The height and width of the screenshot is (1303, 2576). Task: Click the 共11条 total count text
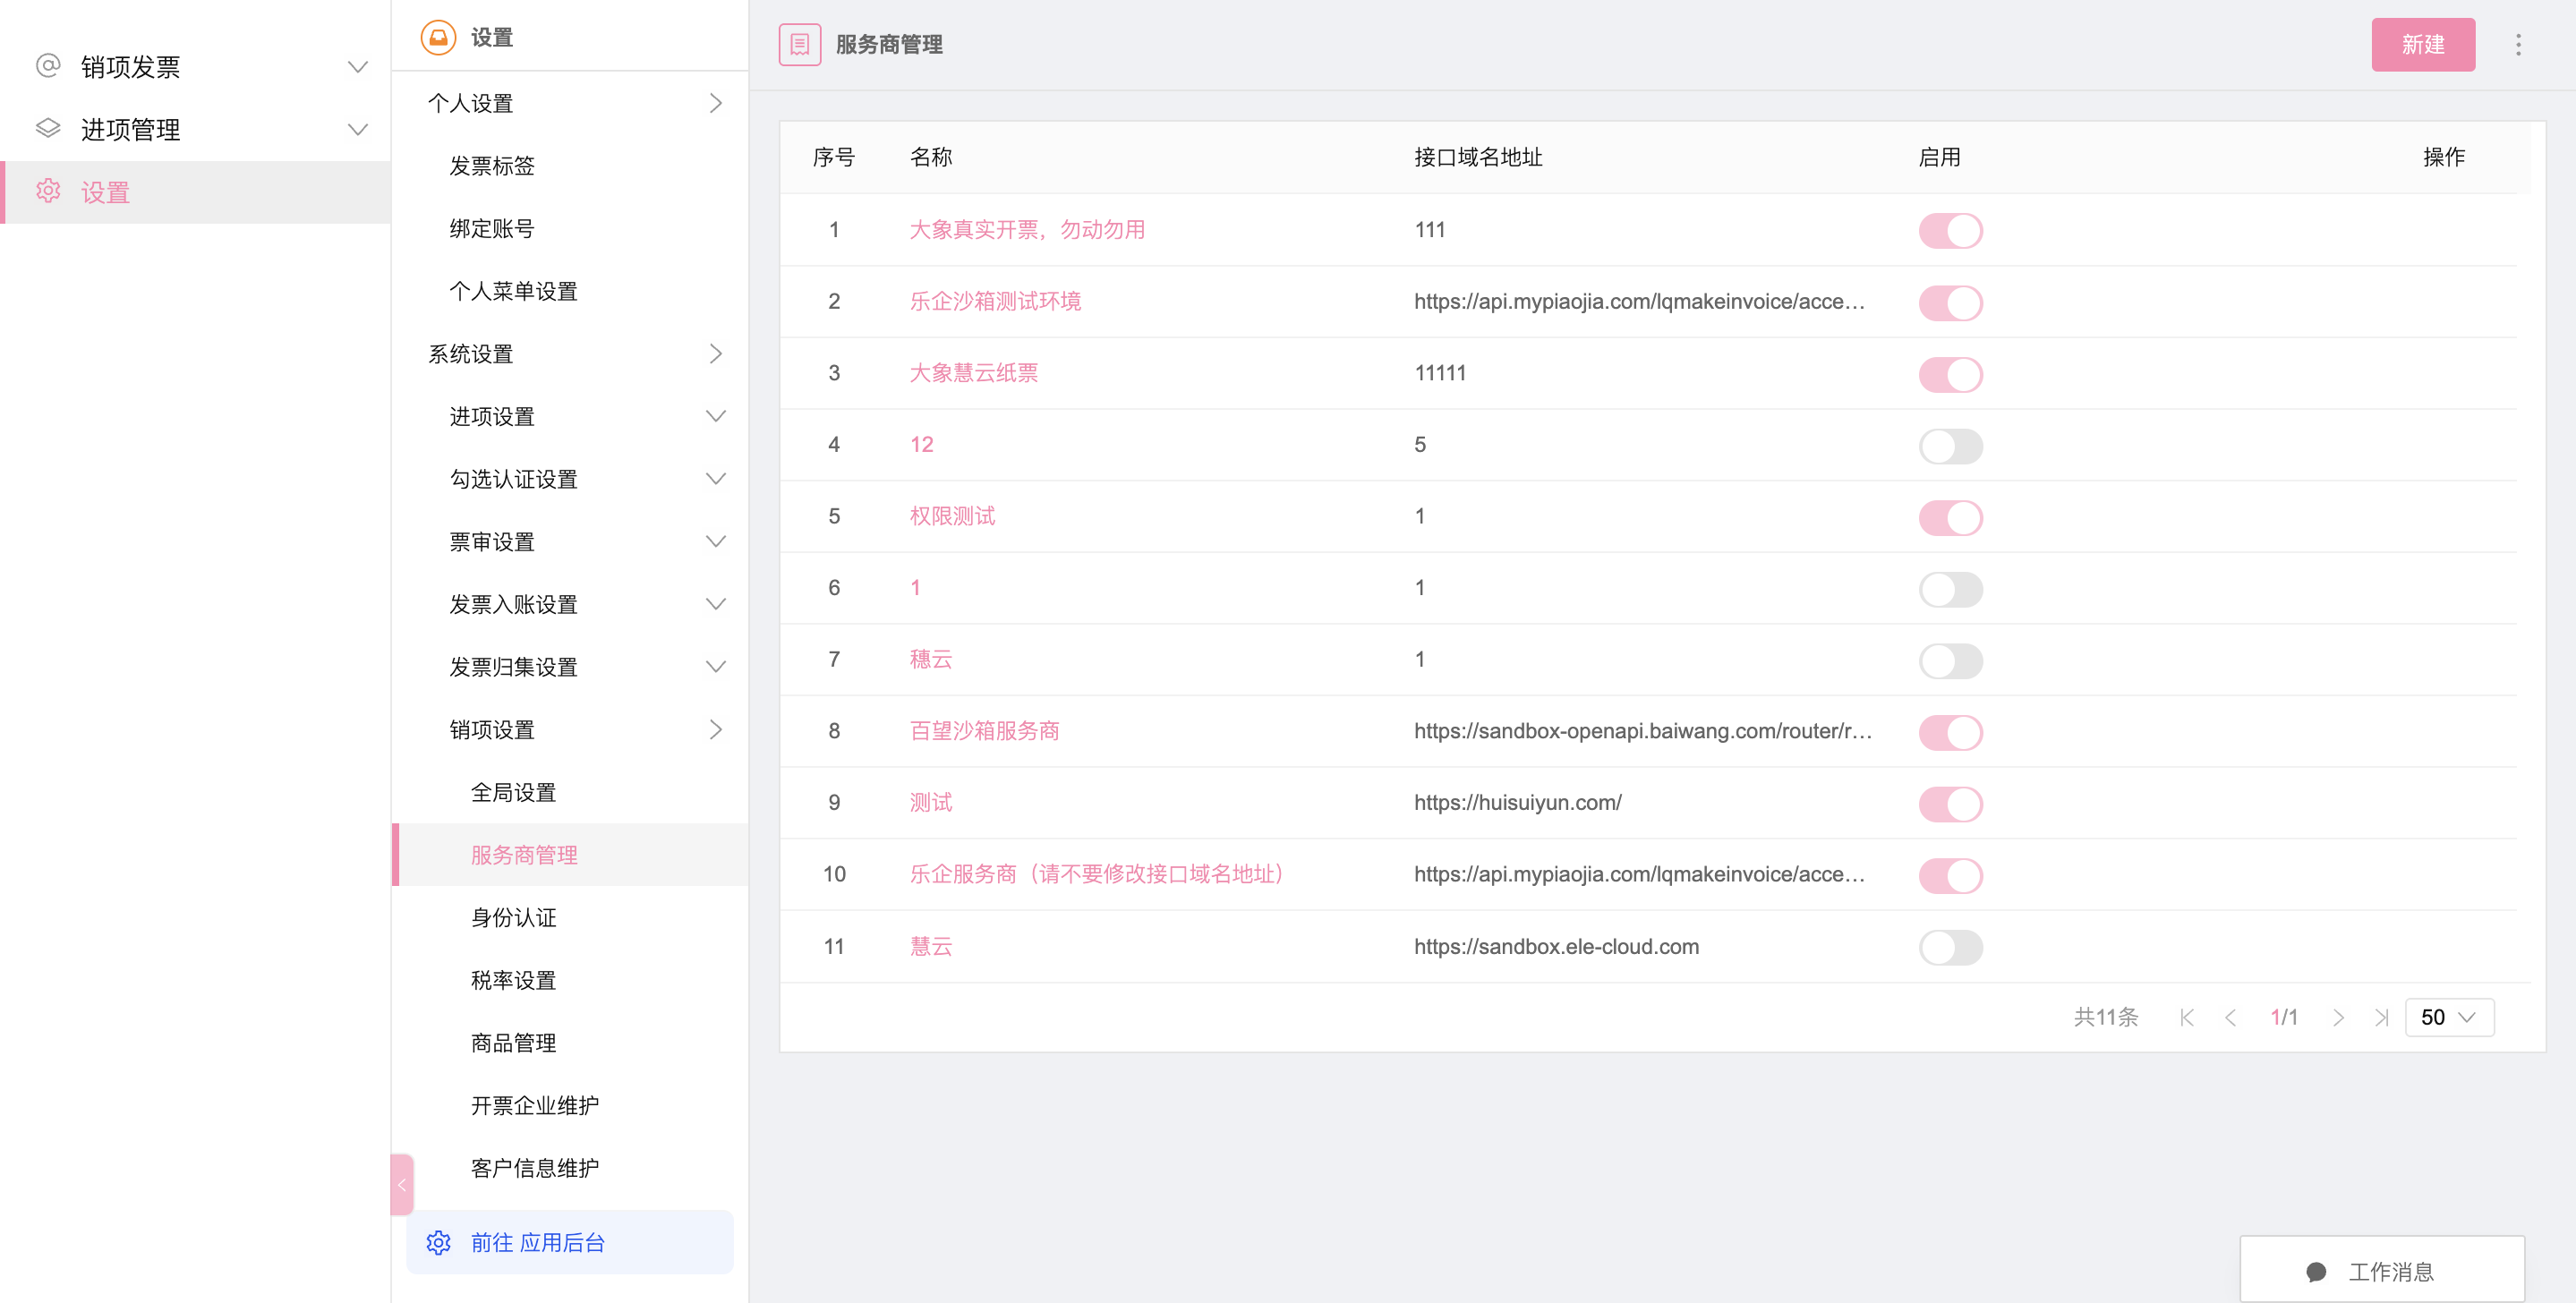coord(2105,1017)
